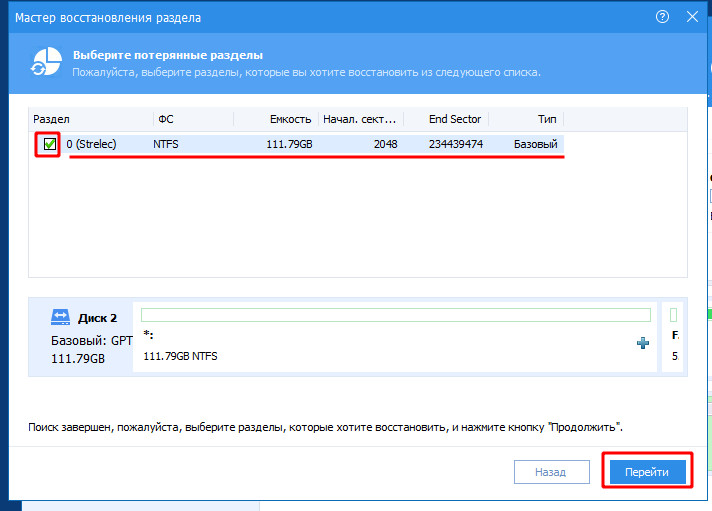This screenshot has width=712, height=511.
Task: Click the Диск 2 label
Action: pos(98,318)
